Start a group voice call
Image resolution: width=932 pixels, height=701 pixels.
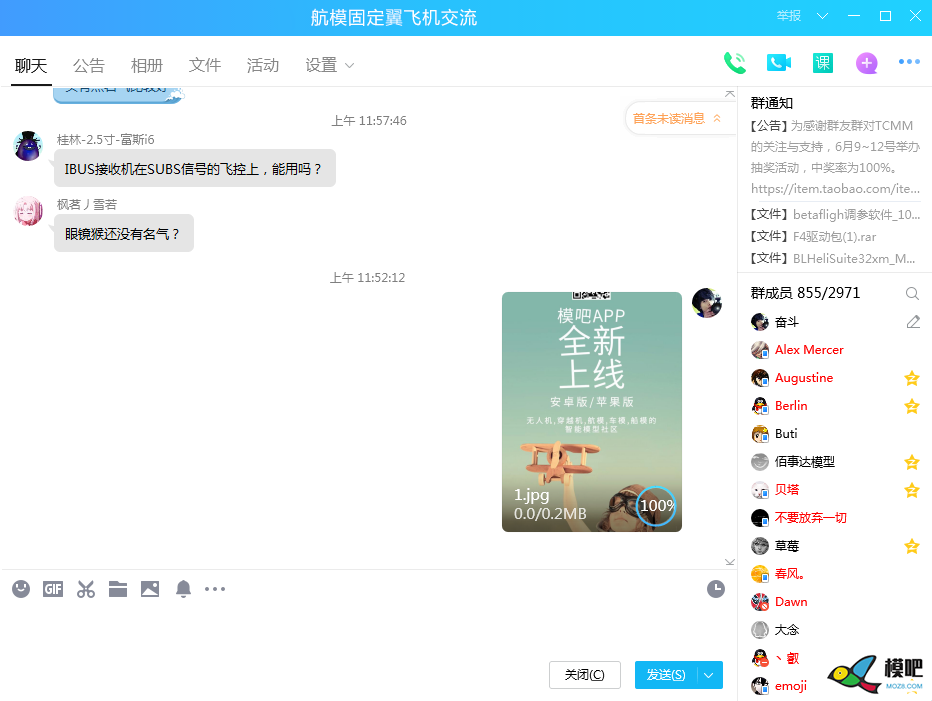(x=735, y=62)
